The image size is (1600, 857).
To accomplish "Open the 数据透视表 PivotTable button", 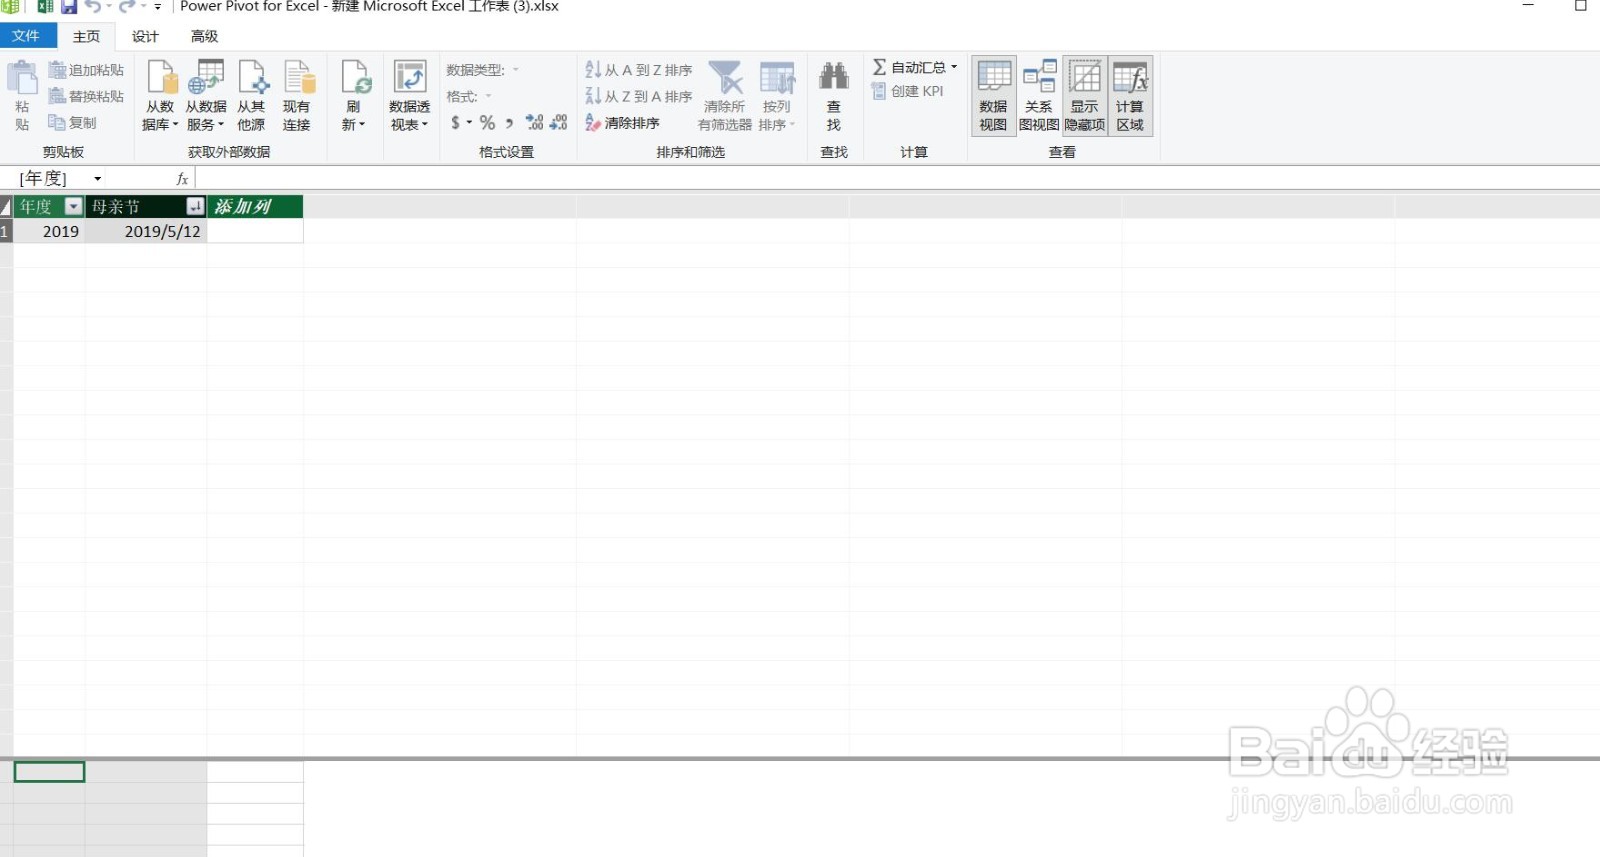I will click(x=410, y=96).
